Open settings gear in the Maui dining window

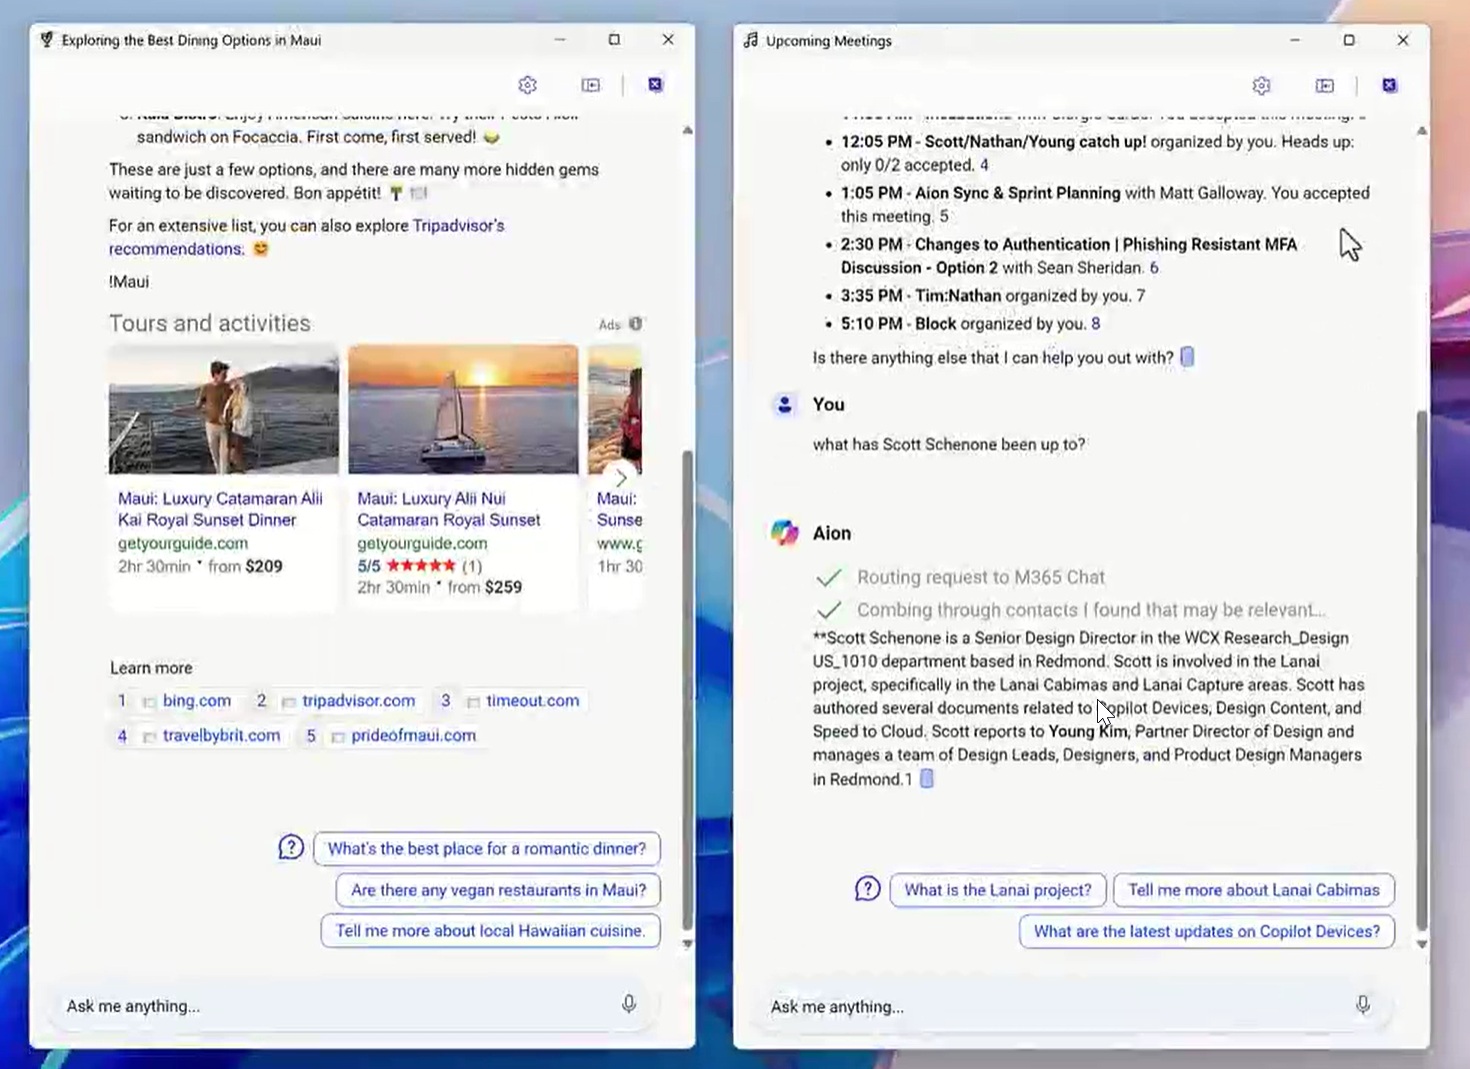(x=527, y=85)
